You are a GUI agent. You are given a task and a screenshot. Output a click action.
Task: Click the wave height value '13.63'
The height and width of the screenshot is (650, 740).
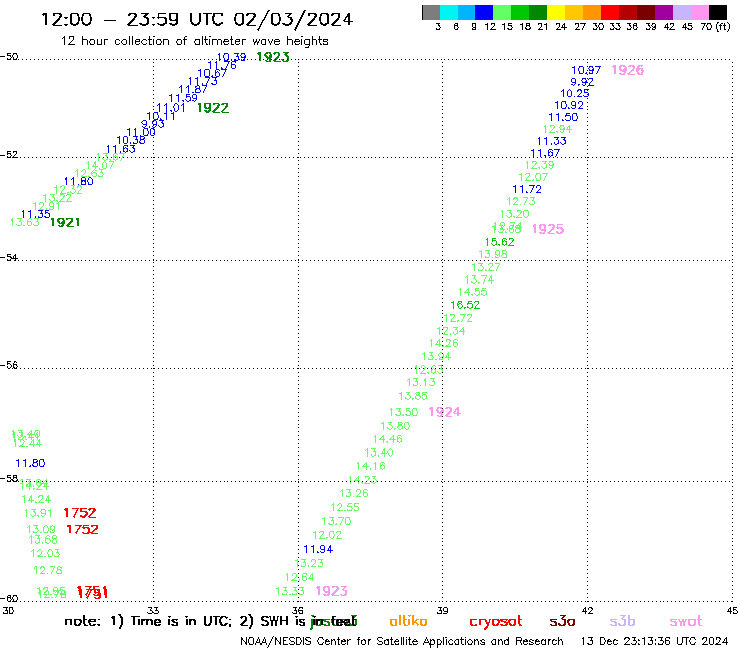pyautogui.click(x=25, y=222)
